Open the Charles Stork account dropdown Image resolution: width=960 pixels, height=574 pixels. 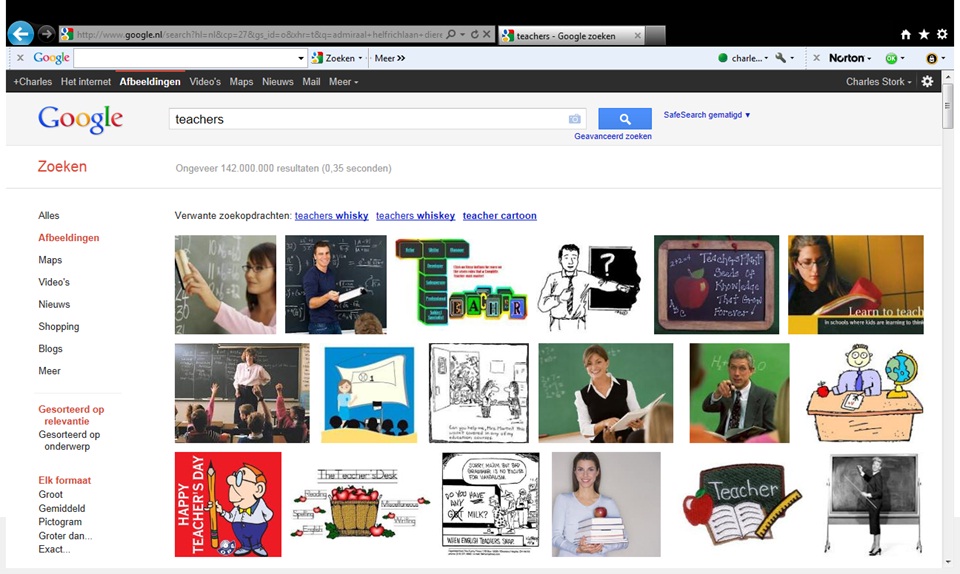coord(879,81)
